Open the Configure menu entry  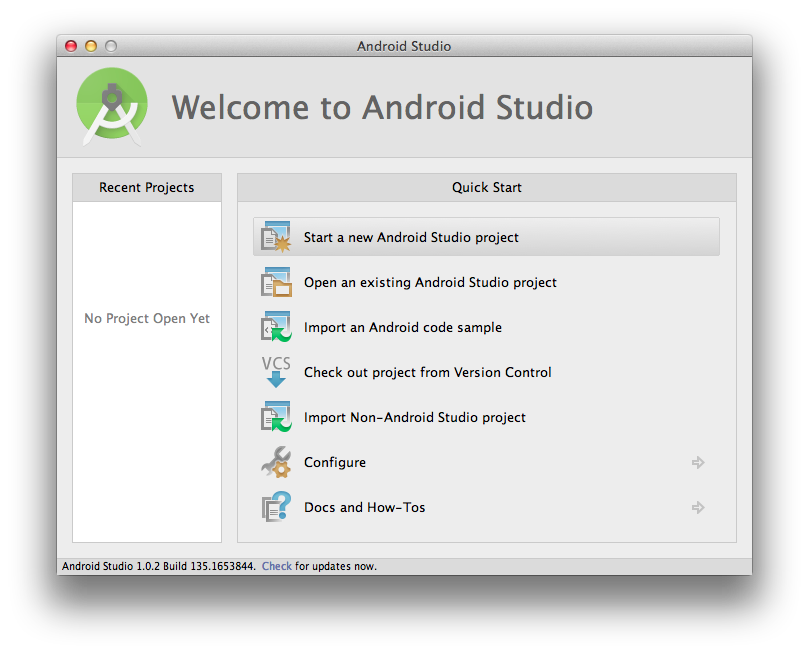(x=335, y=462)
